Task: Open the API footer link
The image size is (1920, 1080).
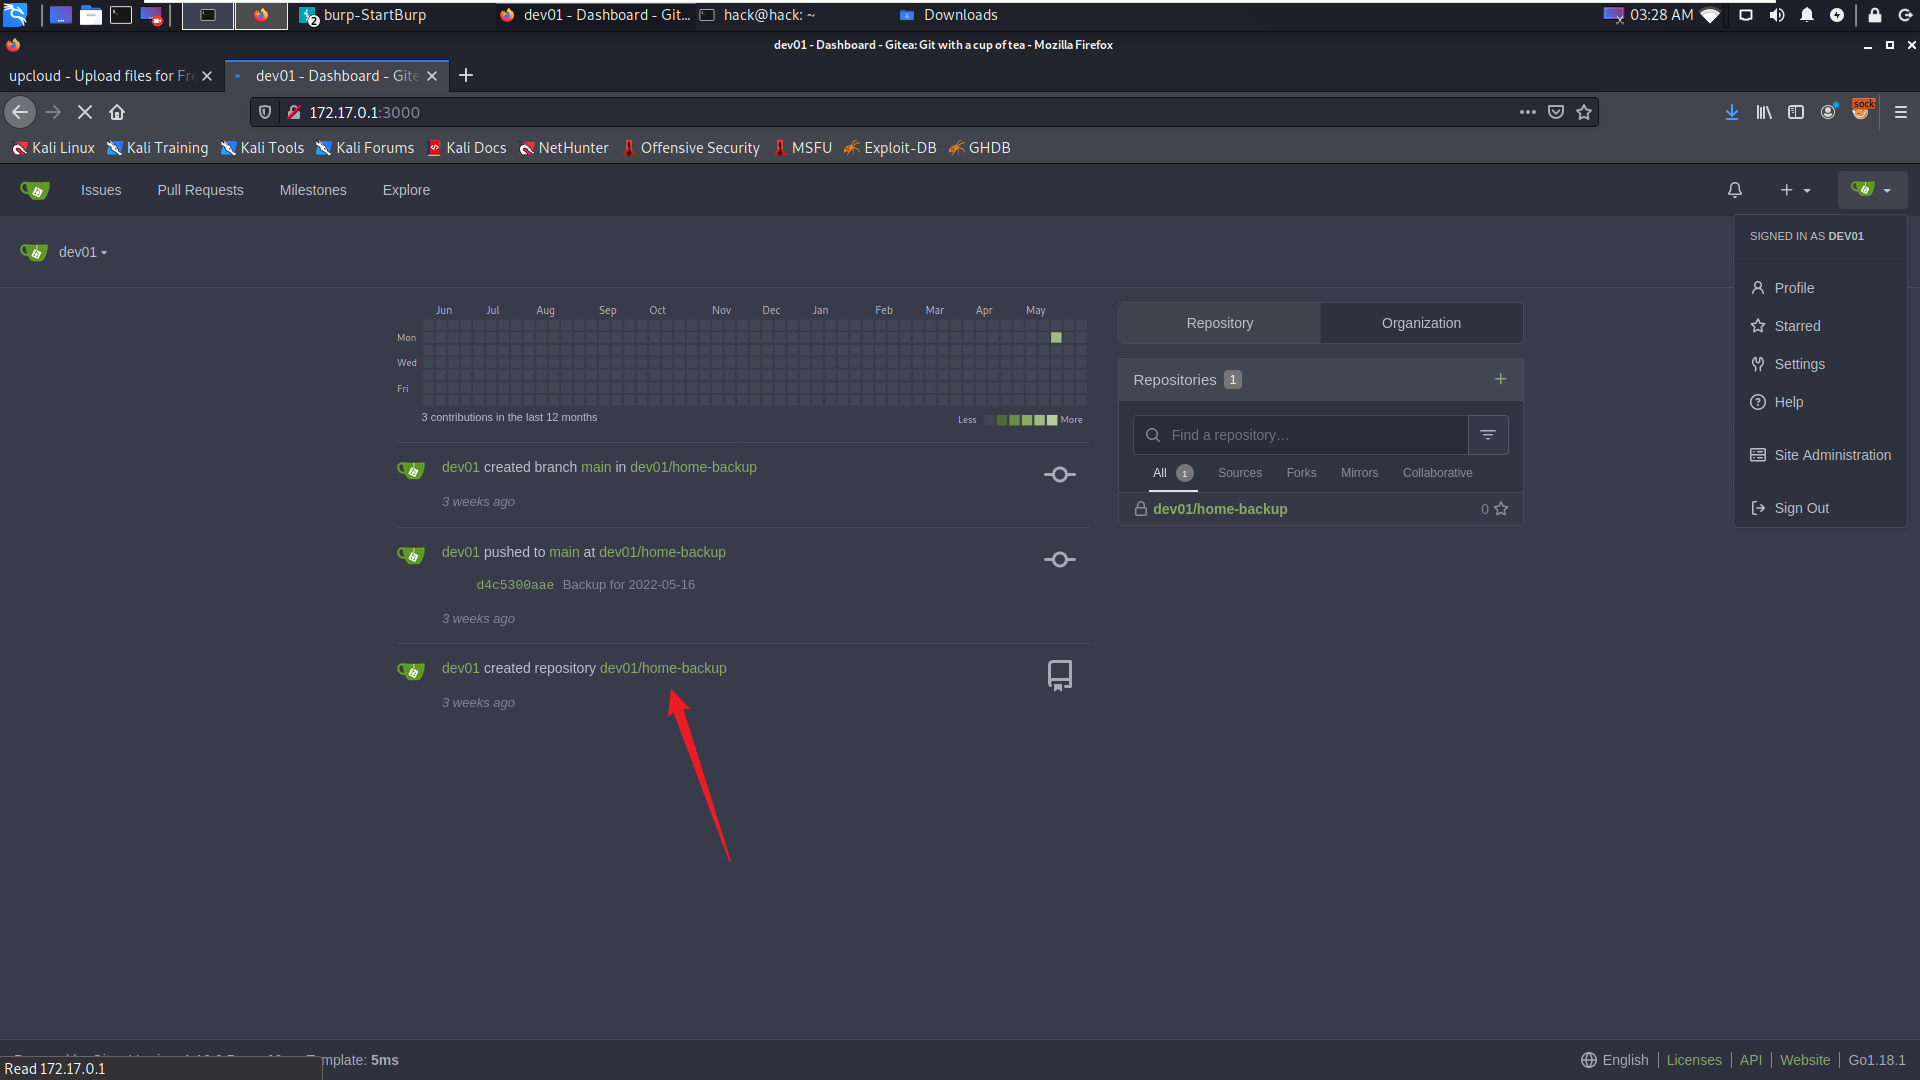Action: (1751, 1060)
